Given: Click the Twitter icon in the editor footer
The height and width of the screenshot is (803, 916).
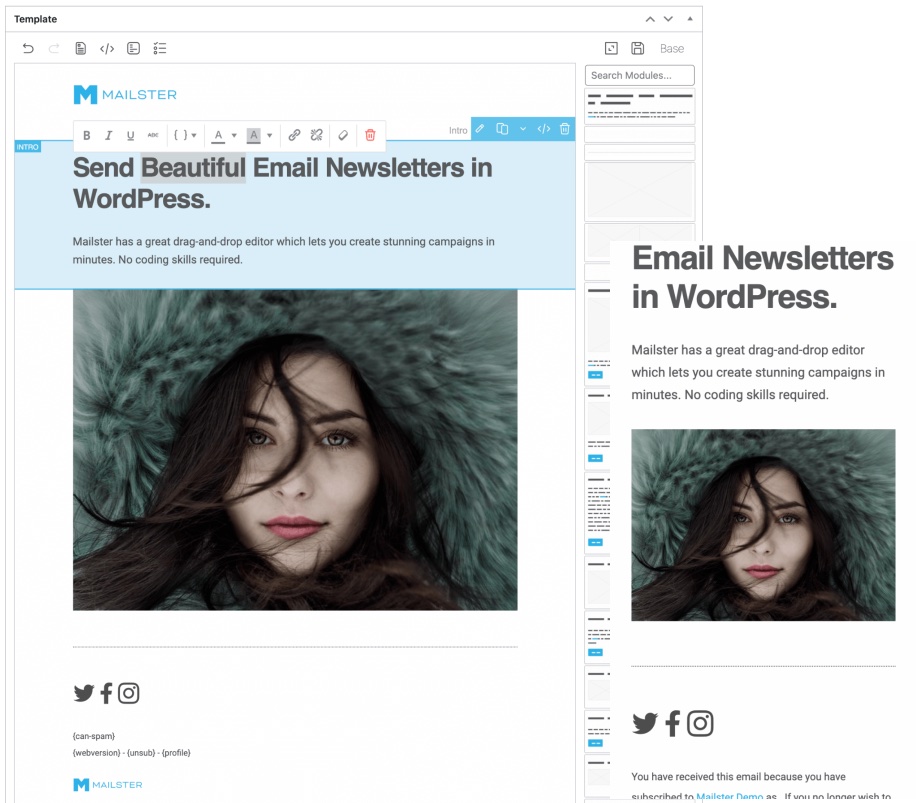Looking at the screenshot, I should point(84,693).
